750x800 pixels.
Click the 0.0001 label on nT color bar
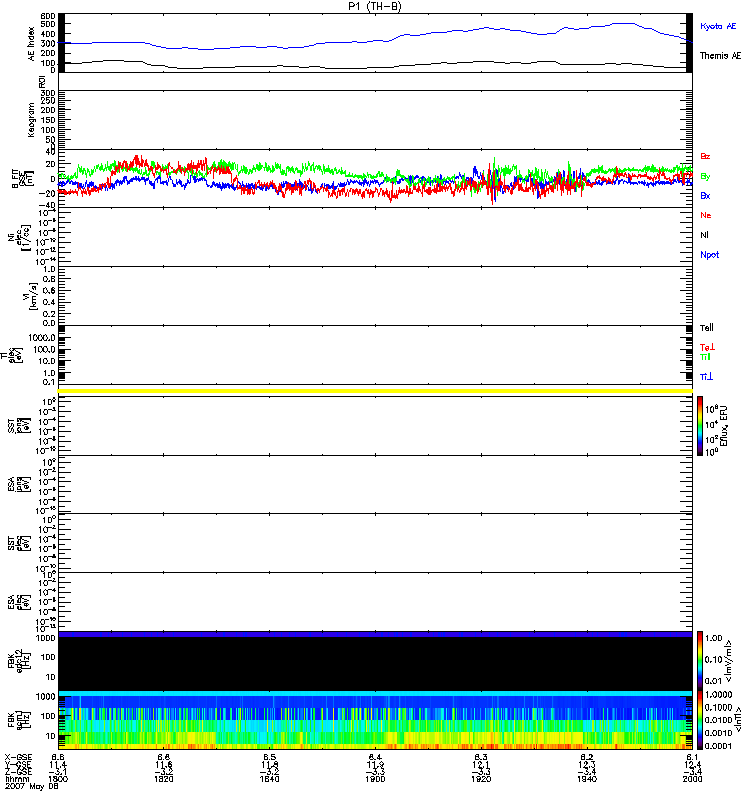click(x=718, y=746)
